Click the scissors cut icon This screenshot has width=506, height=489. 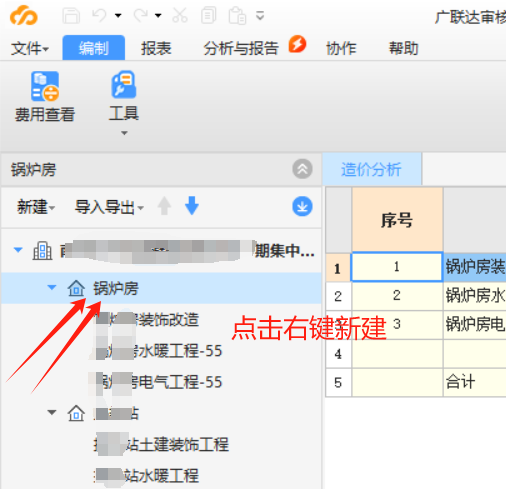(180, 15)
